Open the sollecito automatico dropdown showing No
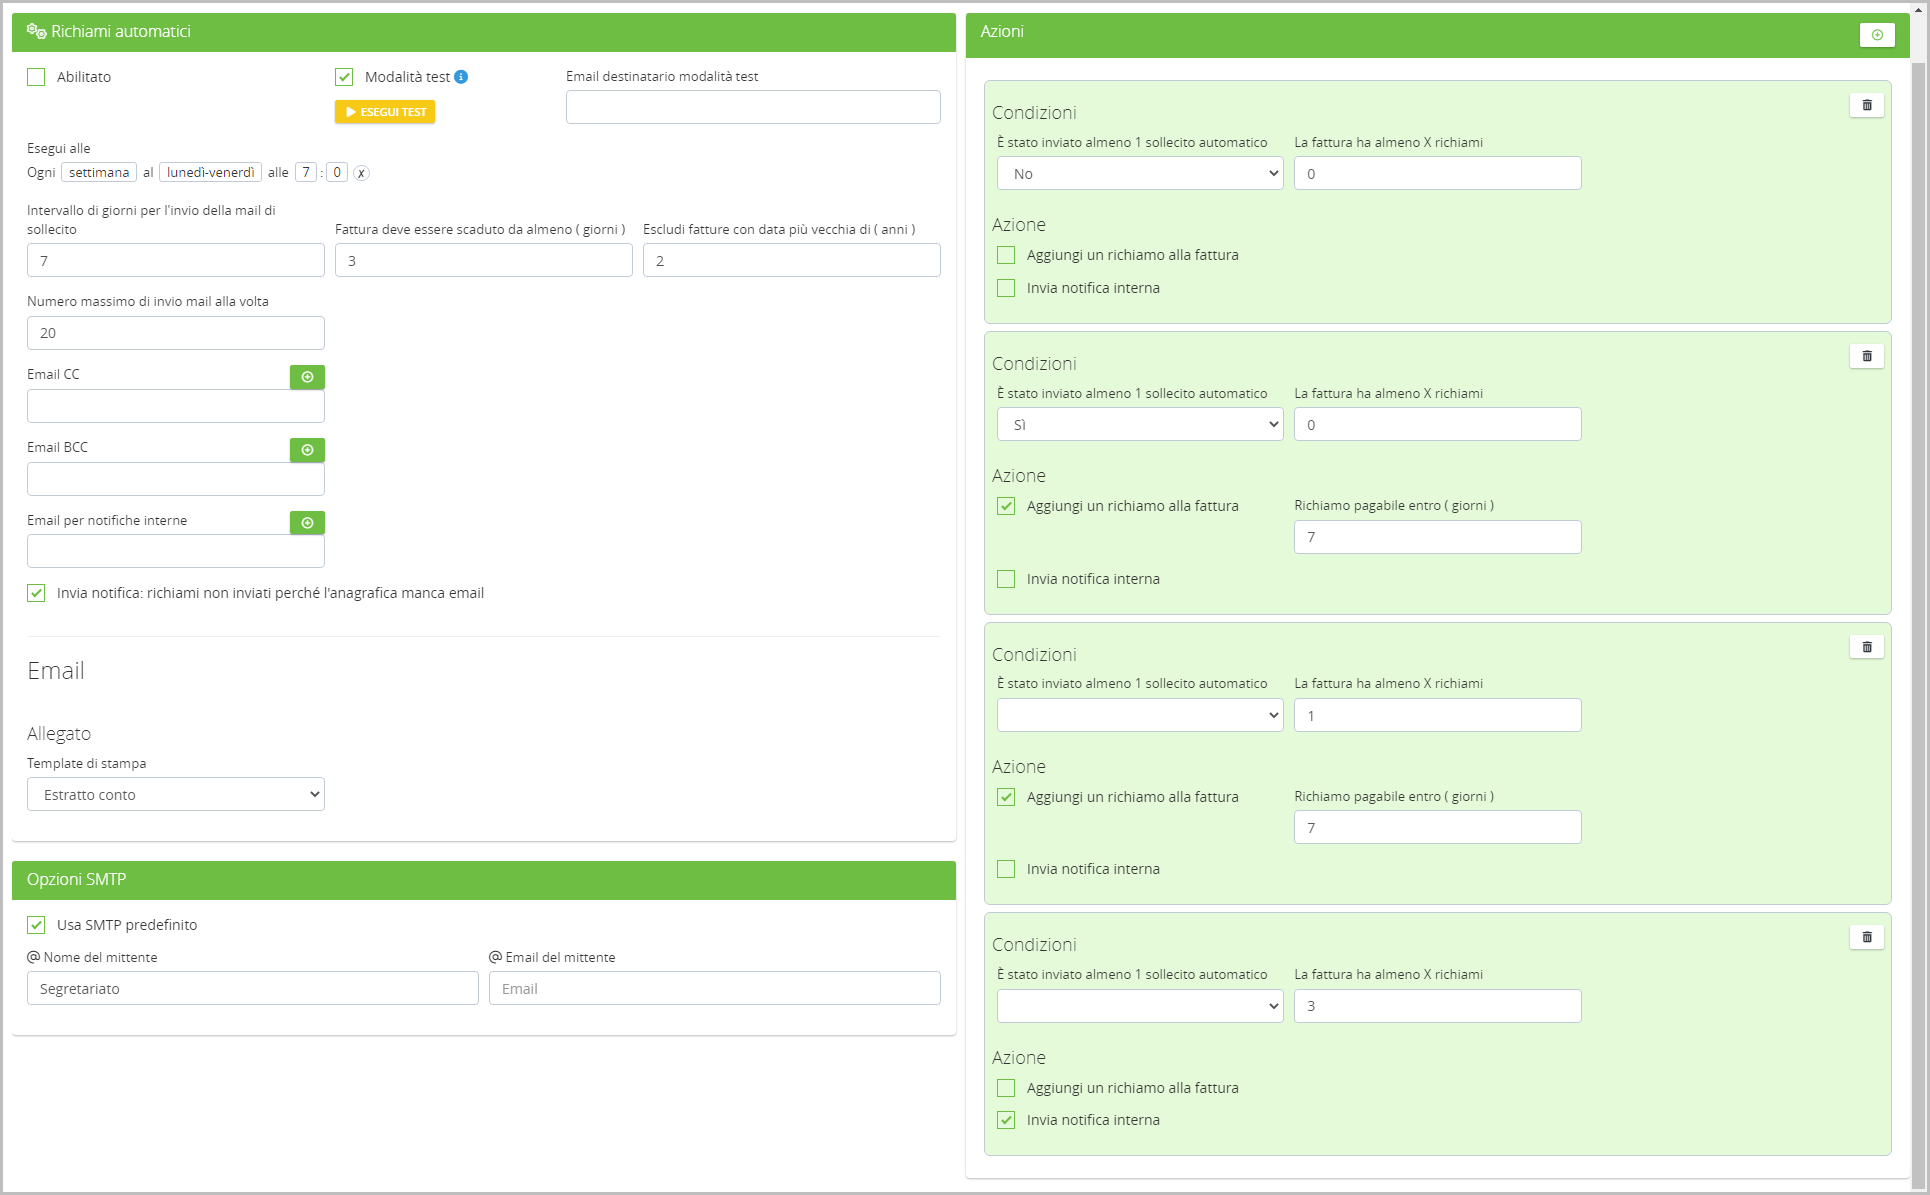1930x1195 pixels. click(x=1140, y=174)
